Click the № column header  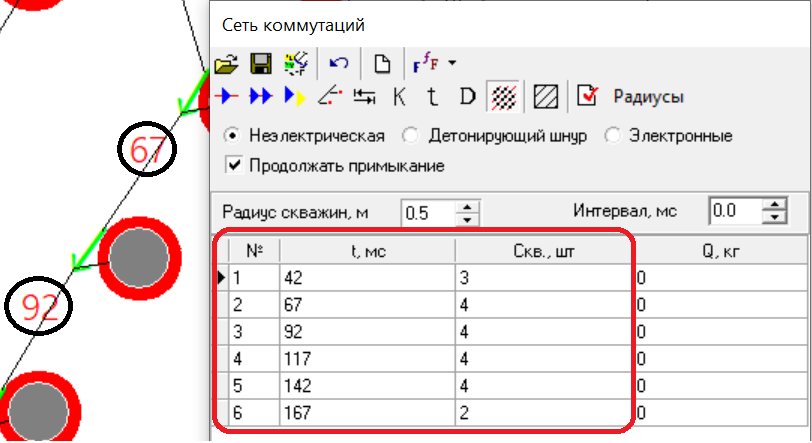pos(254,251)
